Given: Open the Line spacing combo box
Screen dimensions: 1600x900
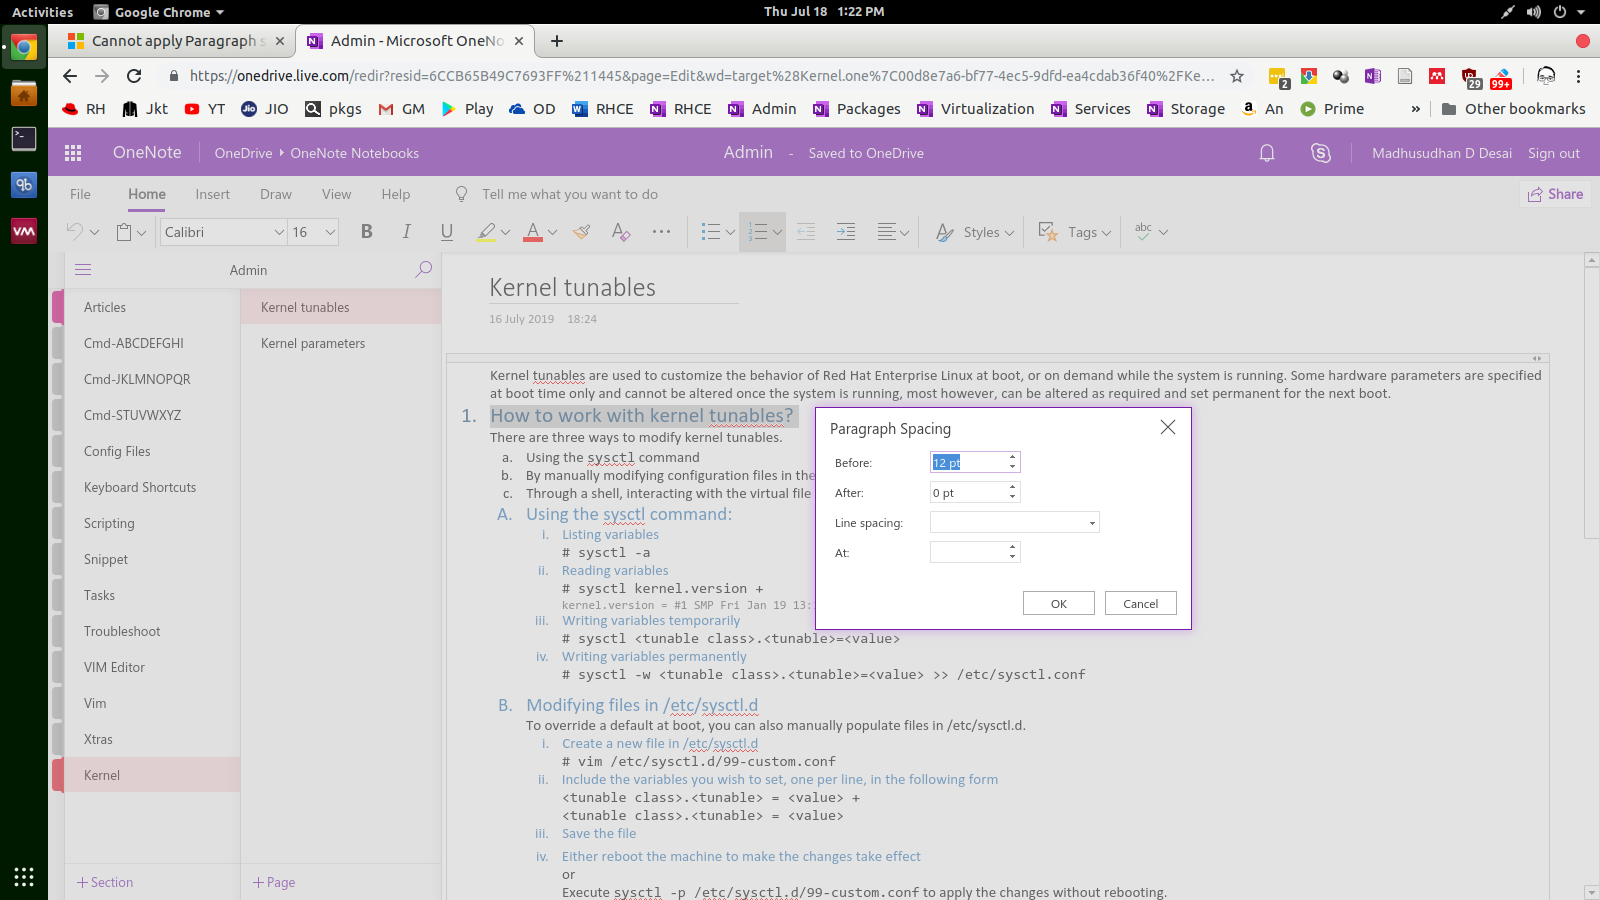Looking at the screenshot, I should tap(1015, 522).
